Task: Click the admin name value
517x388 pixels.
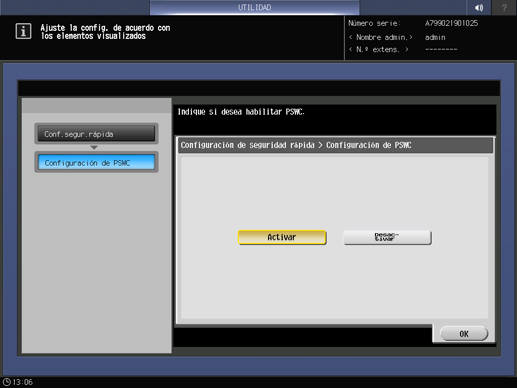Action: [x=435, y=37]
